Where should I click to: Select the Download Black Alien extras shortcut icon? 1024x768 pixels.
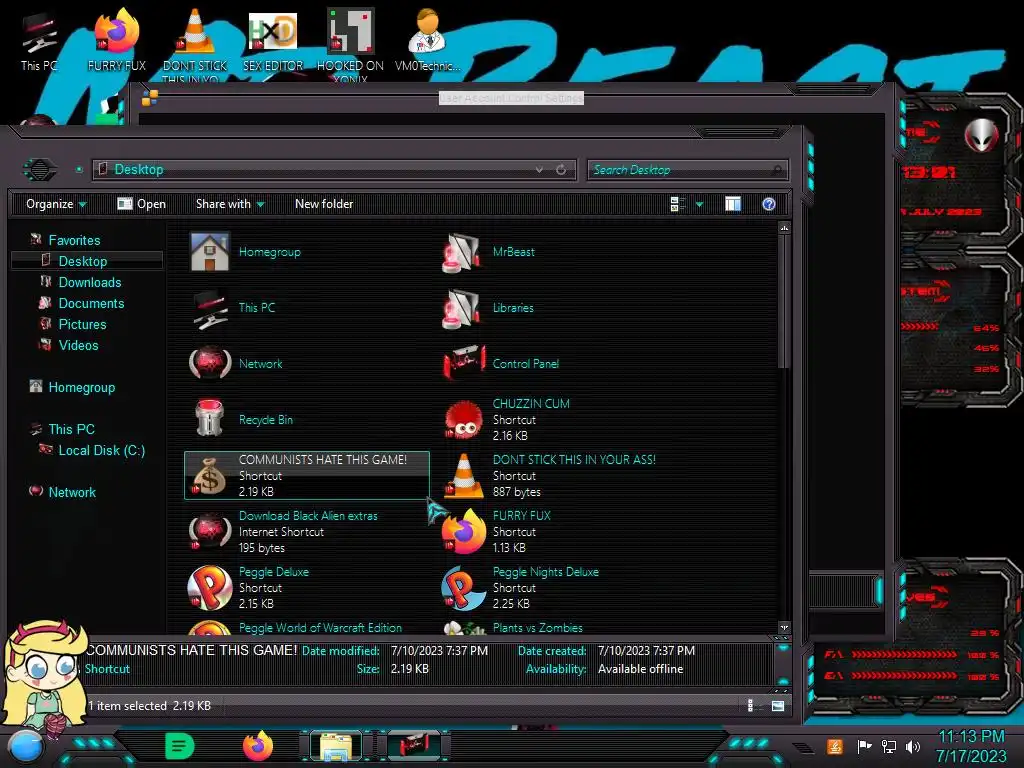[x=210, y=532]
